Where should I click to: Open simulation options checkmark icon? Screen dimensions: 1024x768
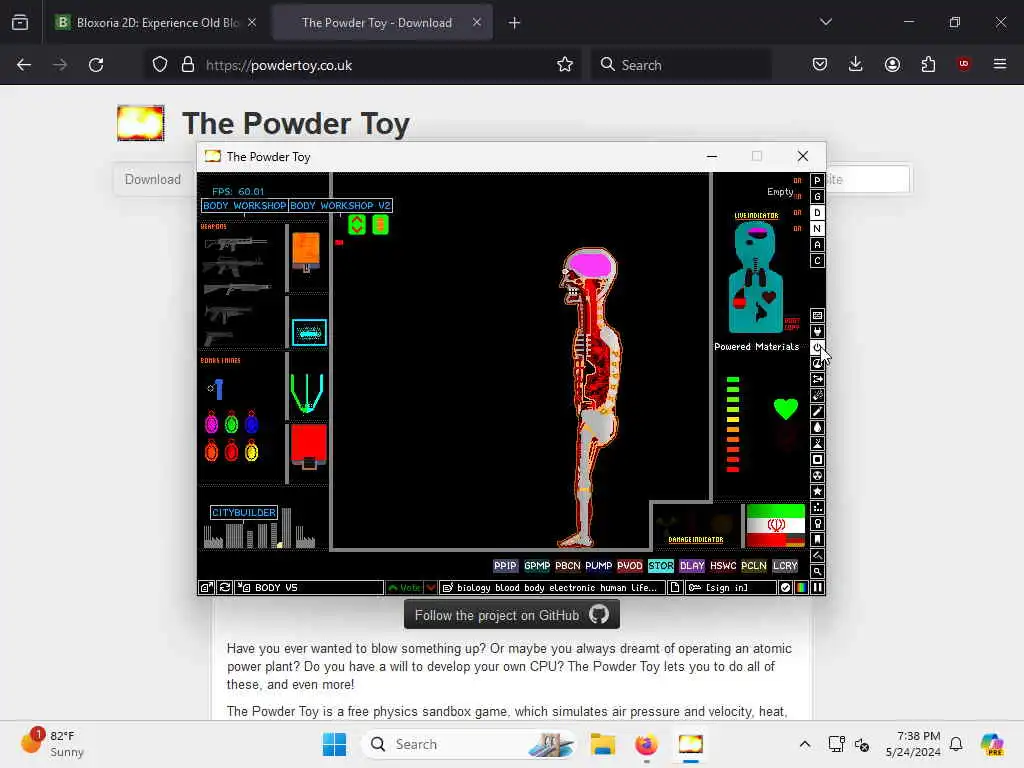[786, 588]
